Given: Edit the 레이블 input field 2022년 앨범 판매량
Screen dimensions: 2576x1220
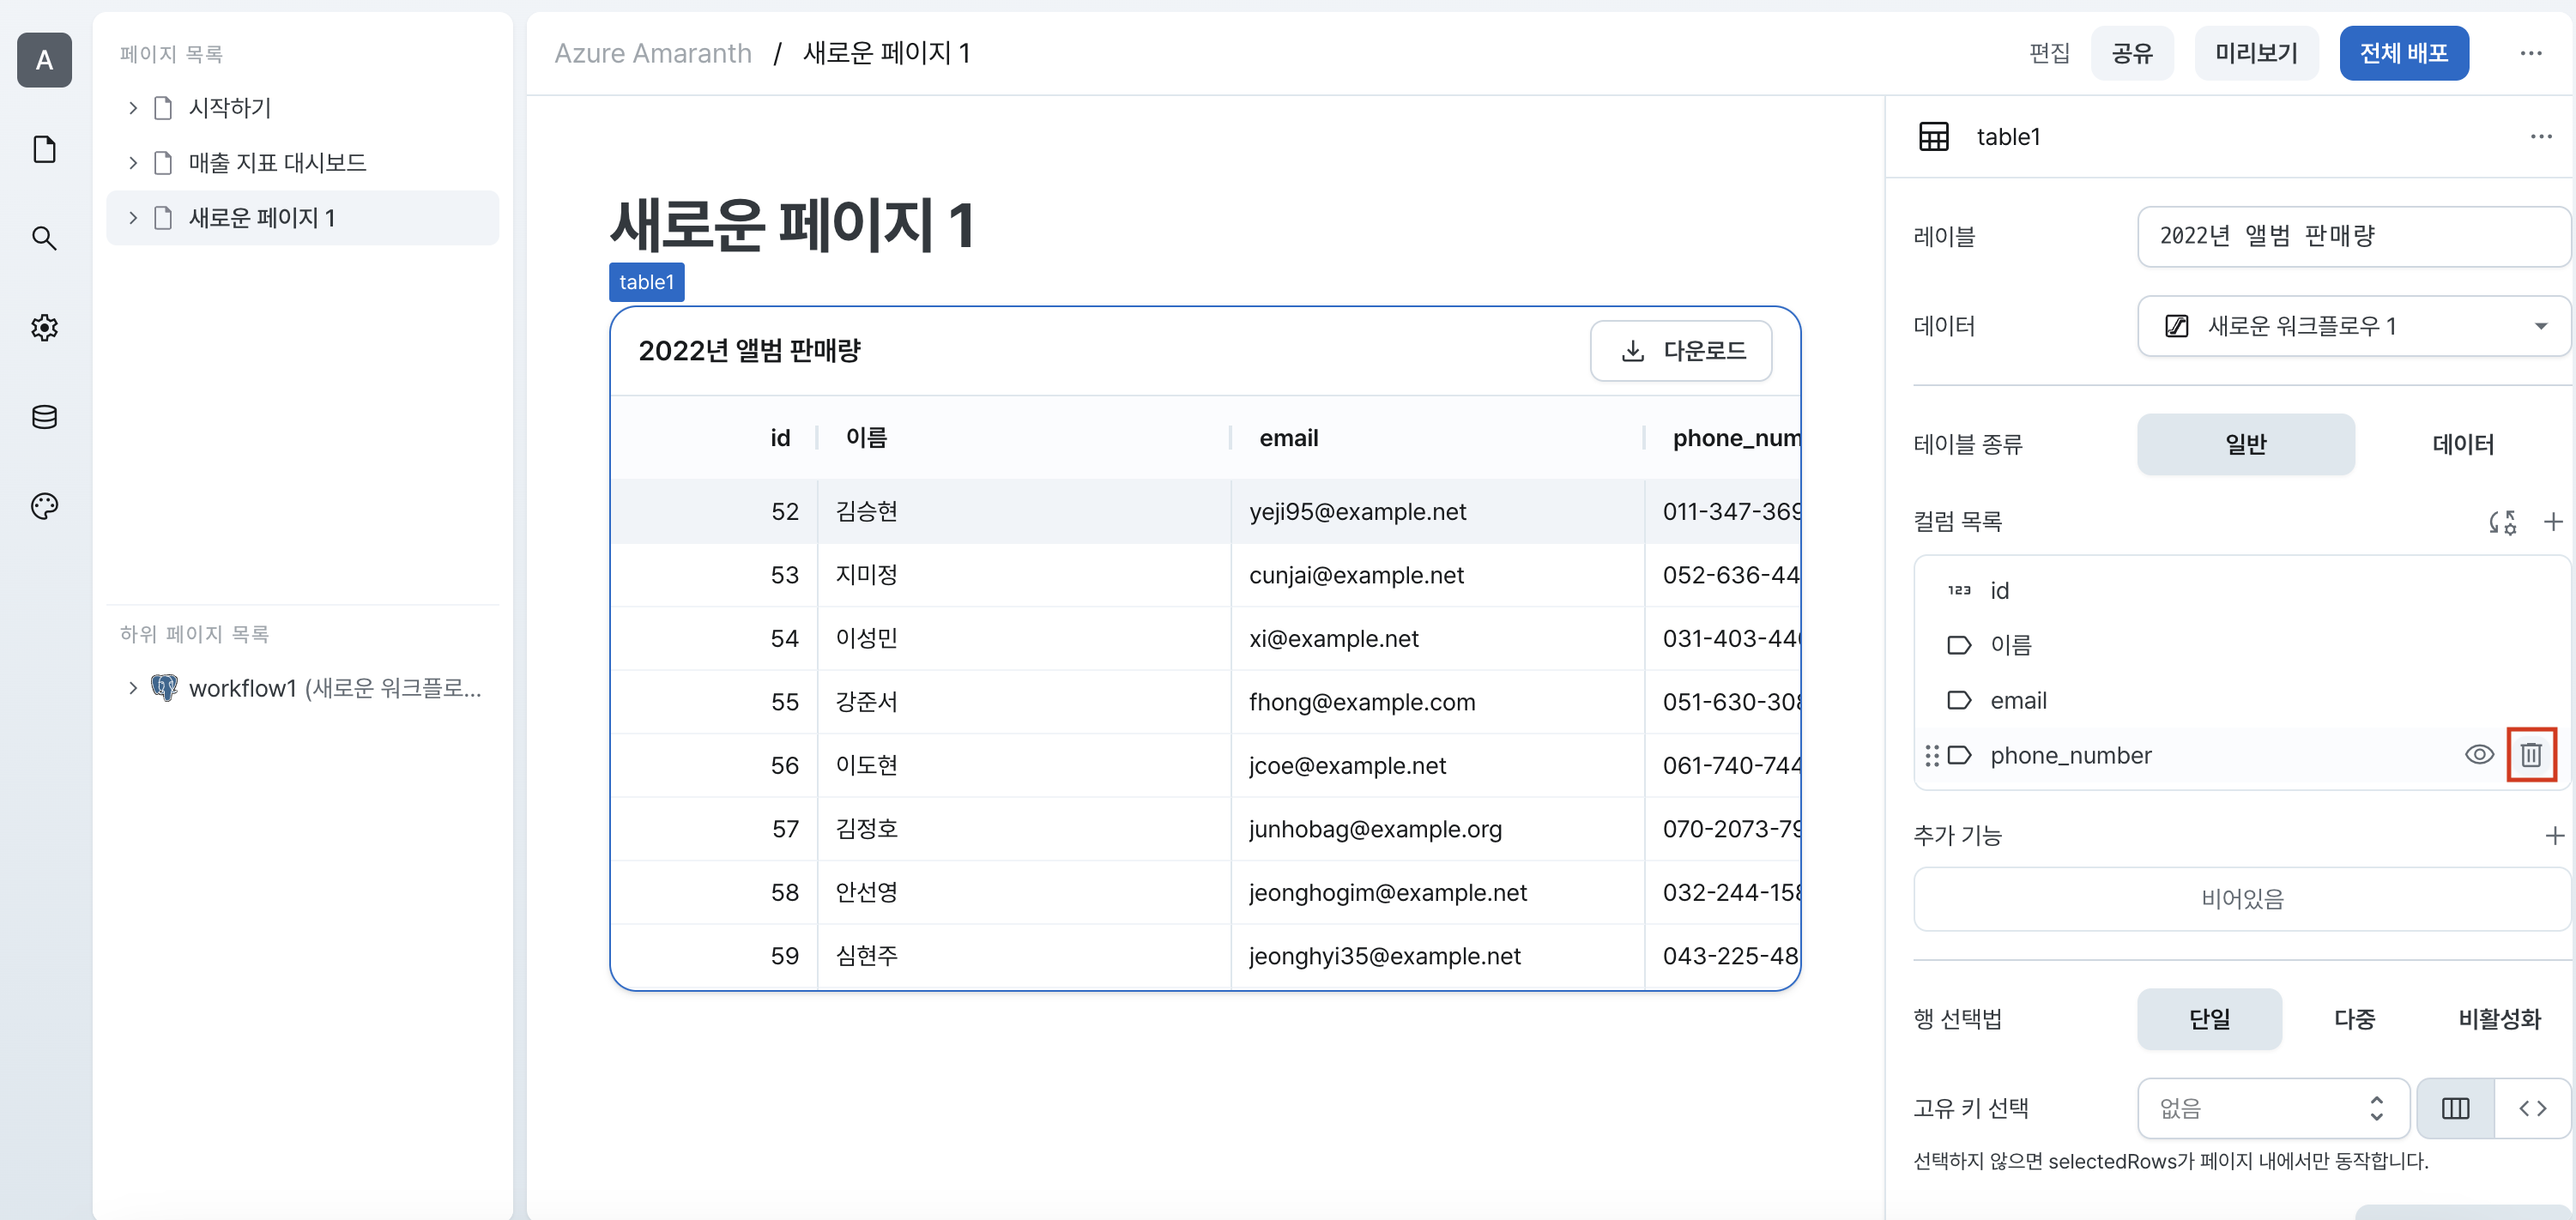Looking at the screenshot, I should (2353, 237).
